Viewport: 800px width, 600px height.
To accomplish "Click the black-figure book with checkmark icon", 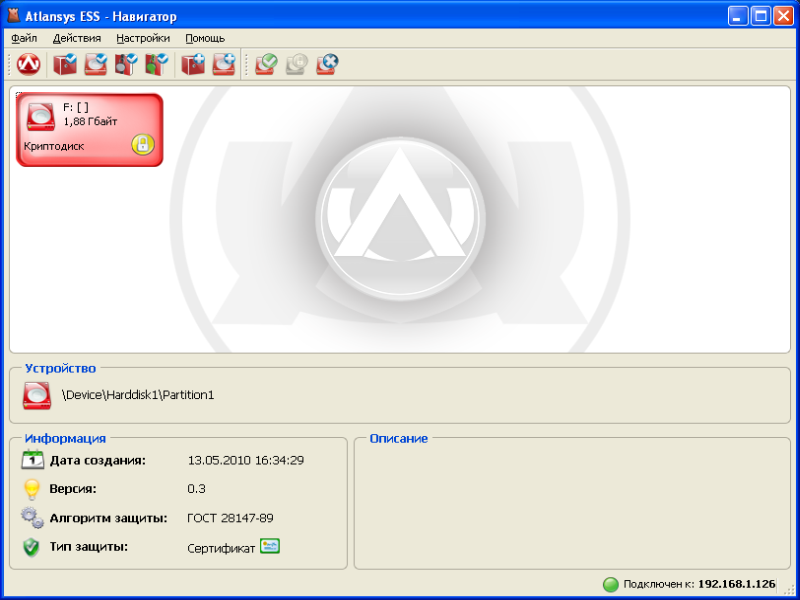I will click(127, 64).
